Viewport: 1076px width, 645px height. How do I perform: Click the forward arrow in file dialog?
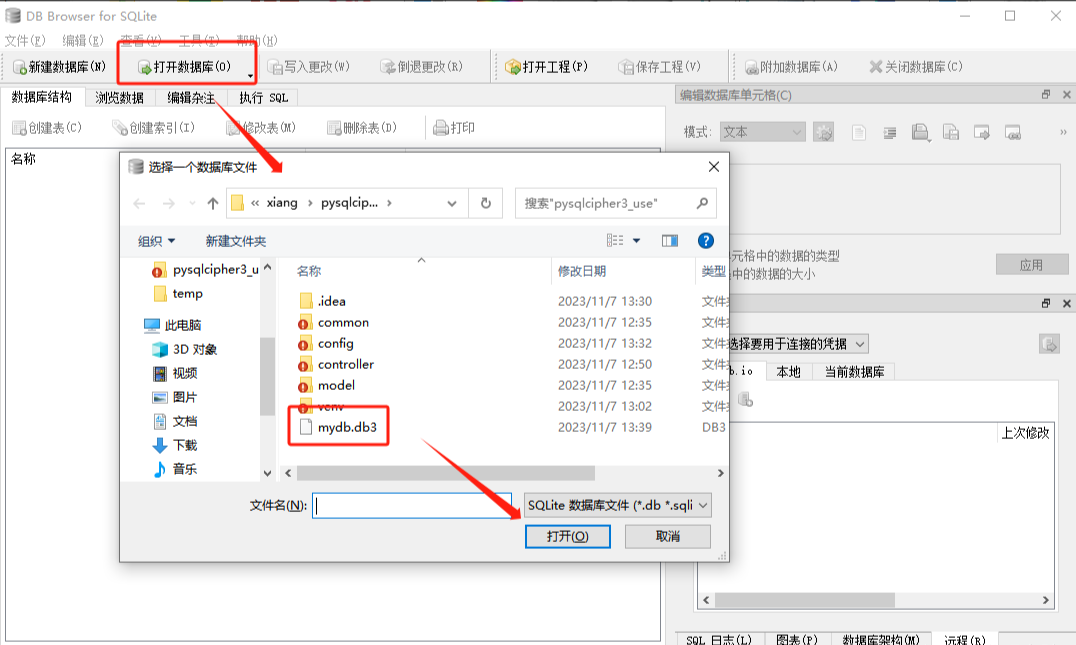[168, 203]
